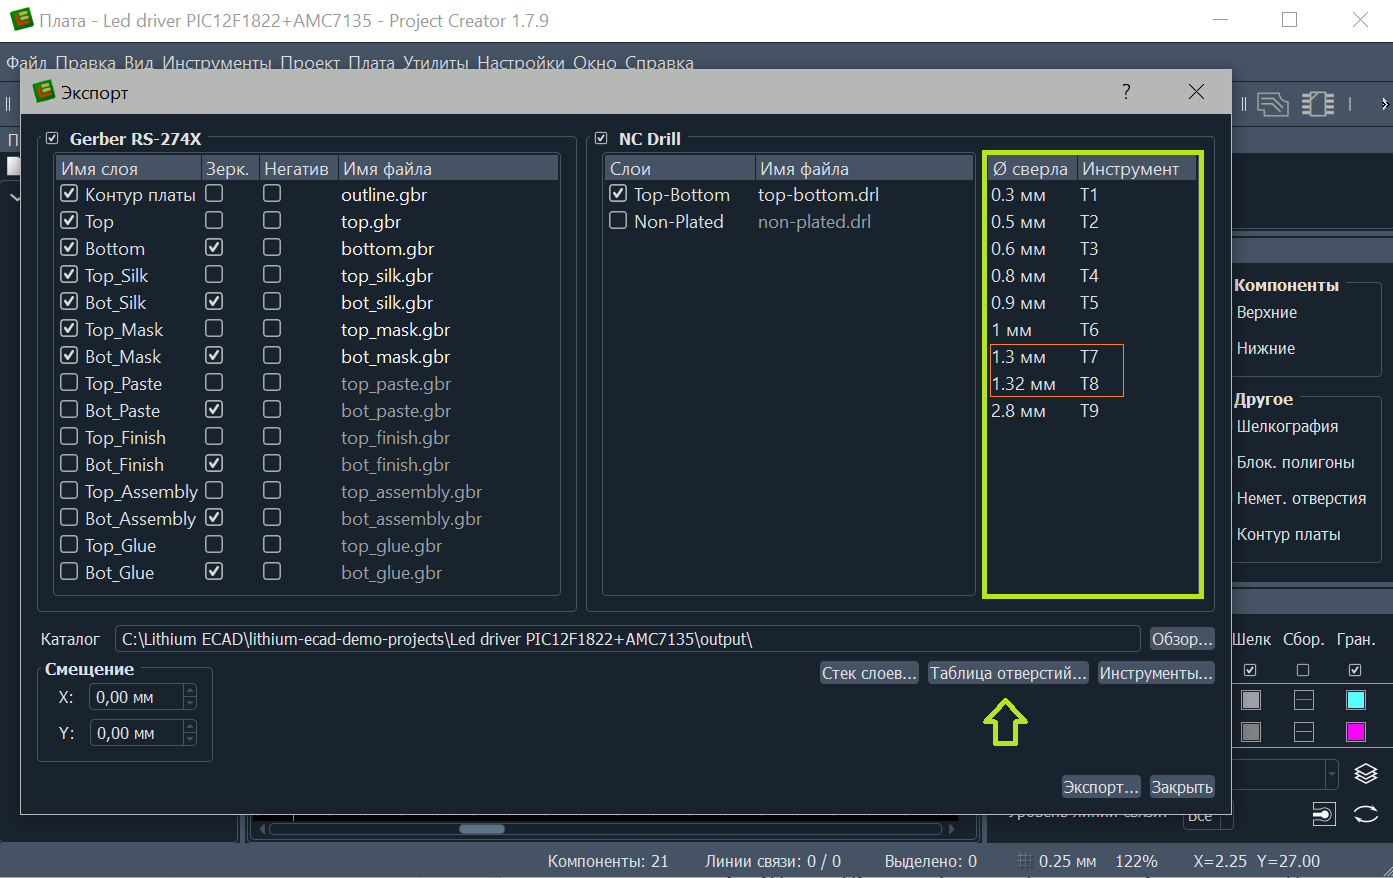Click the Экспорт... button
1393x878 pixels.
pyautogui.click(x=1100, y=787)
